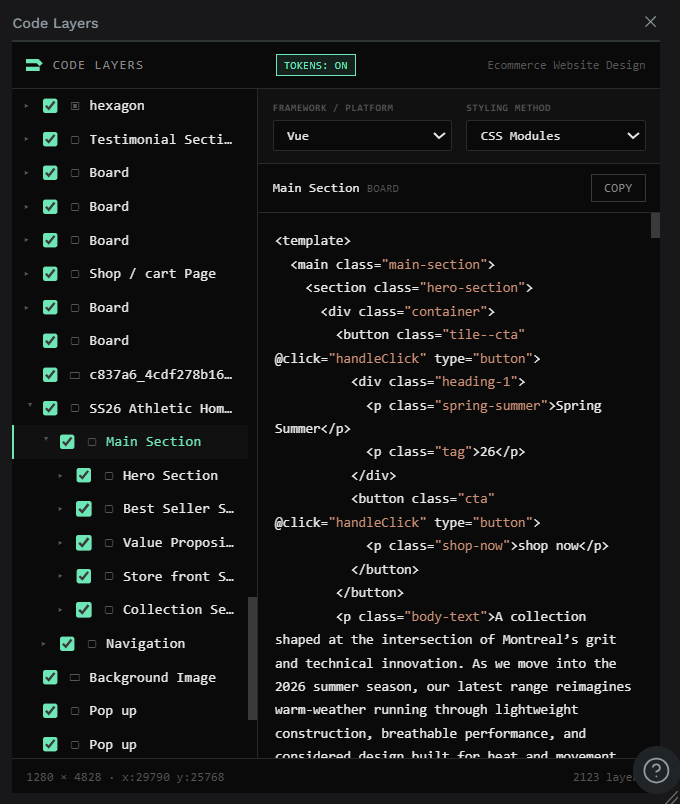This screenshot has width=680, height=804.
Task: Open the Framework / Platform Vue dropdown
Action: 362,136
